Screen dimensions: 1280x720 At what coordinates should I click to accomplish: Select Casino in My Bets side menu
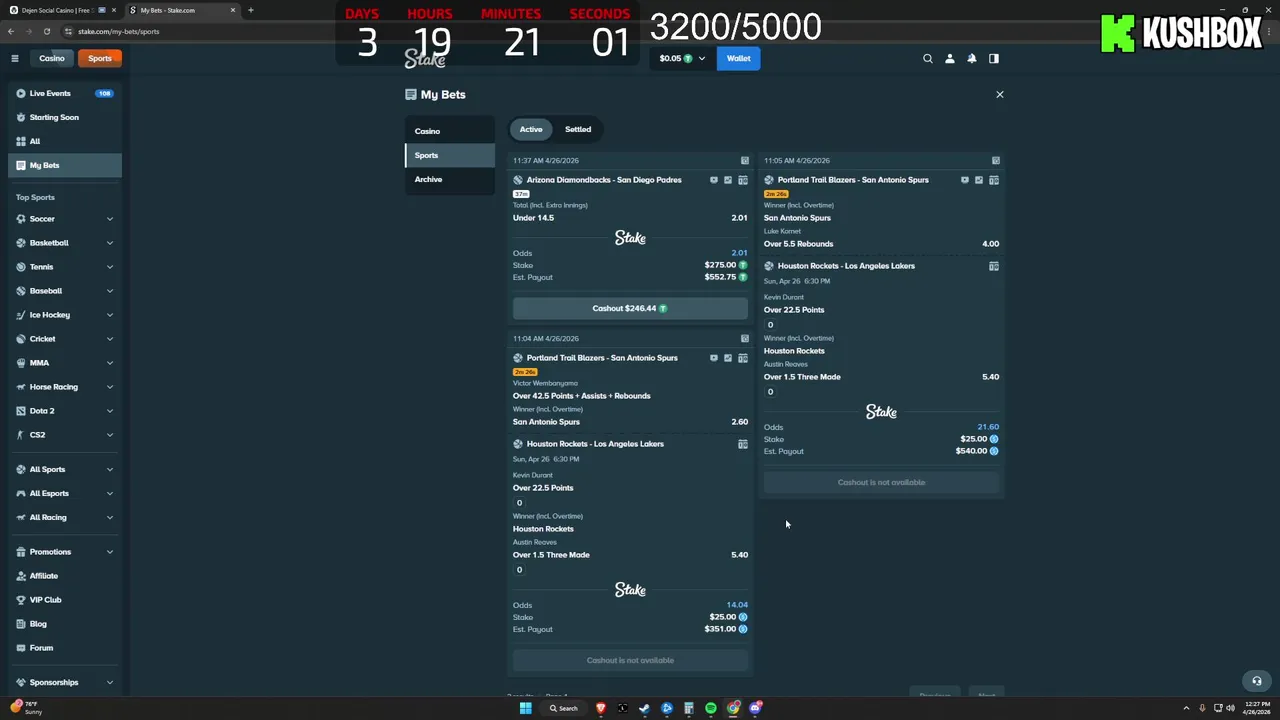[450, 131]
